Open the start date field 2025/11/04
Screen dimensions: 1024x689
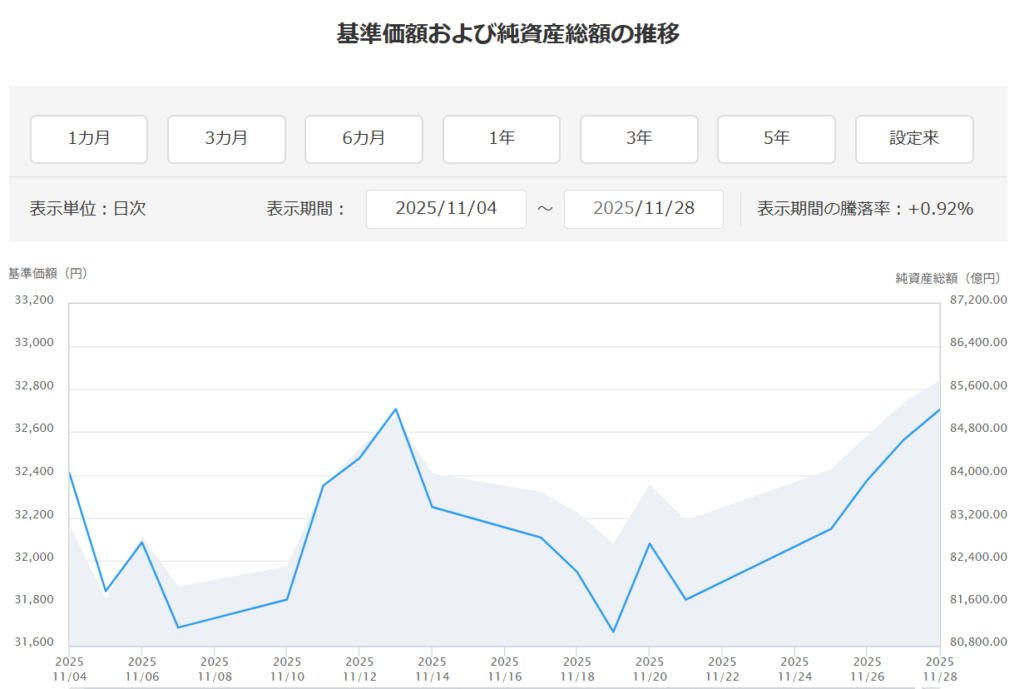pos(446,209)
